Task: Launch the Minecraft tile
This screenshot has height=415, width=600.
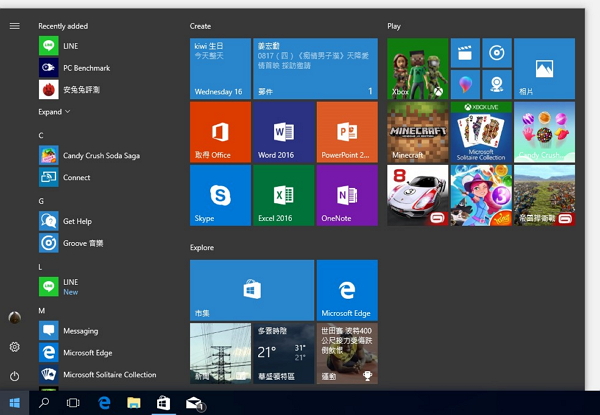Action: click(417, 132)
